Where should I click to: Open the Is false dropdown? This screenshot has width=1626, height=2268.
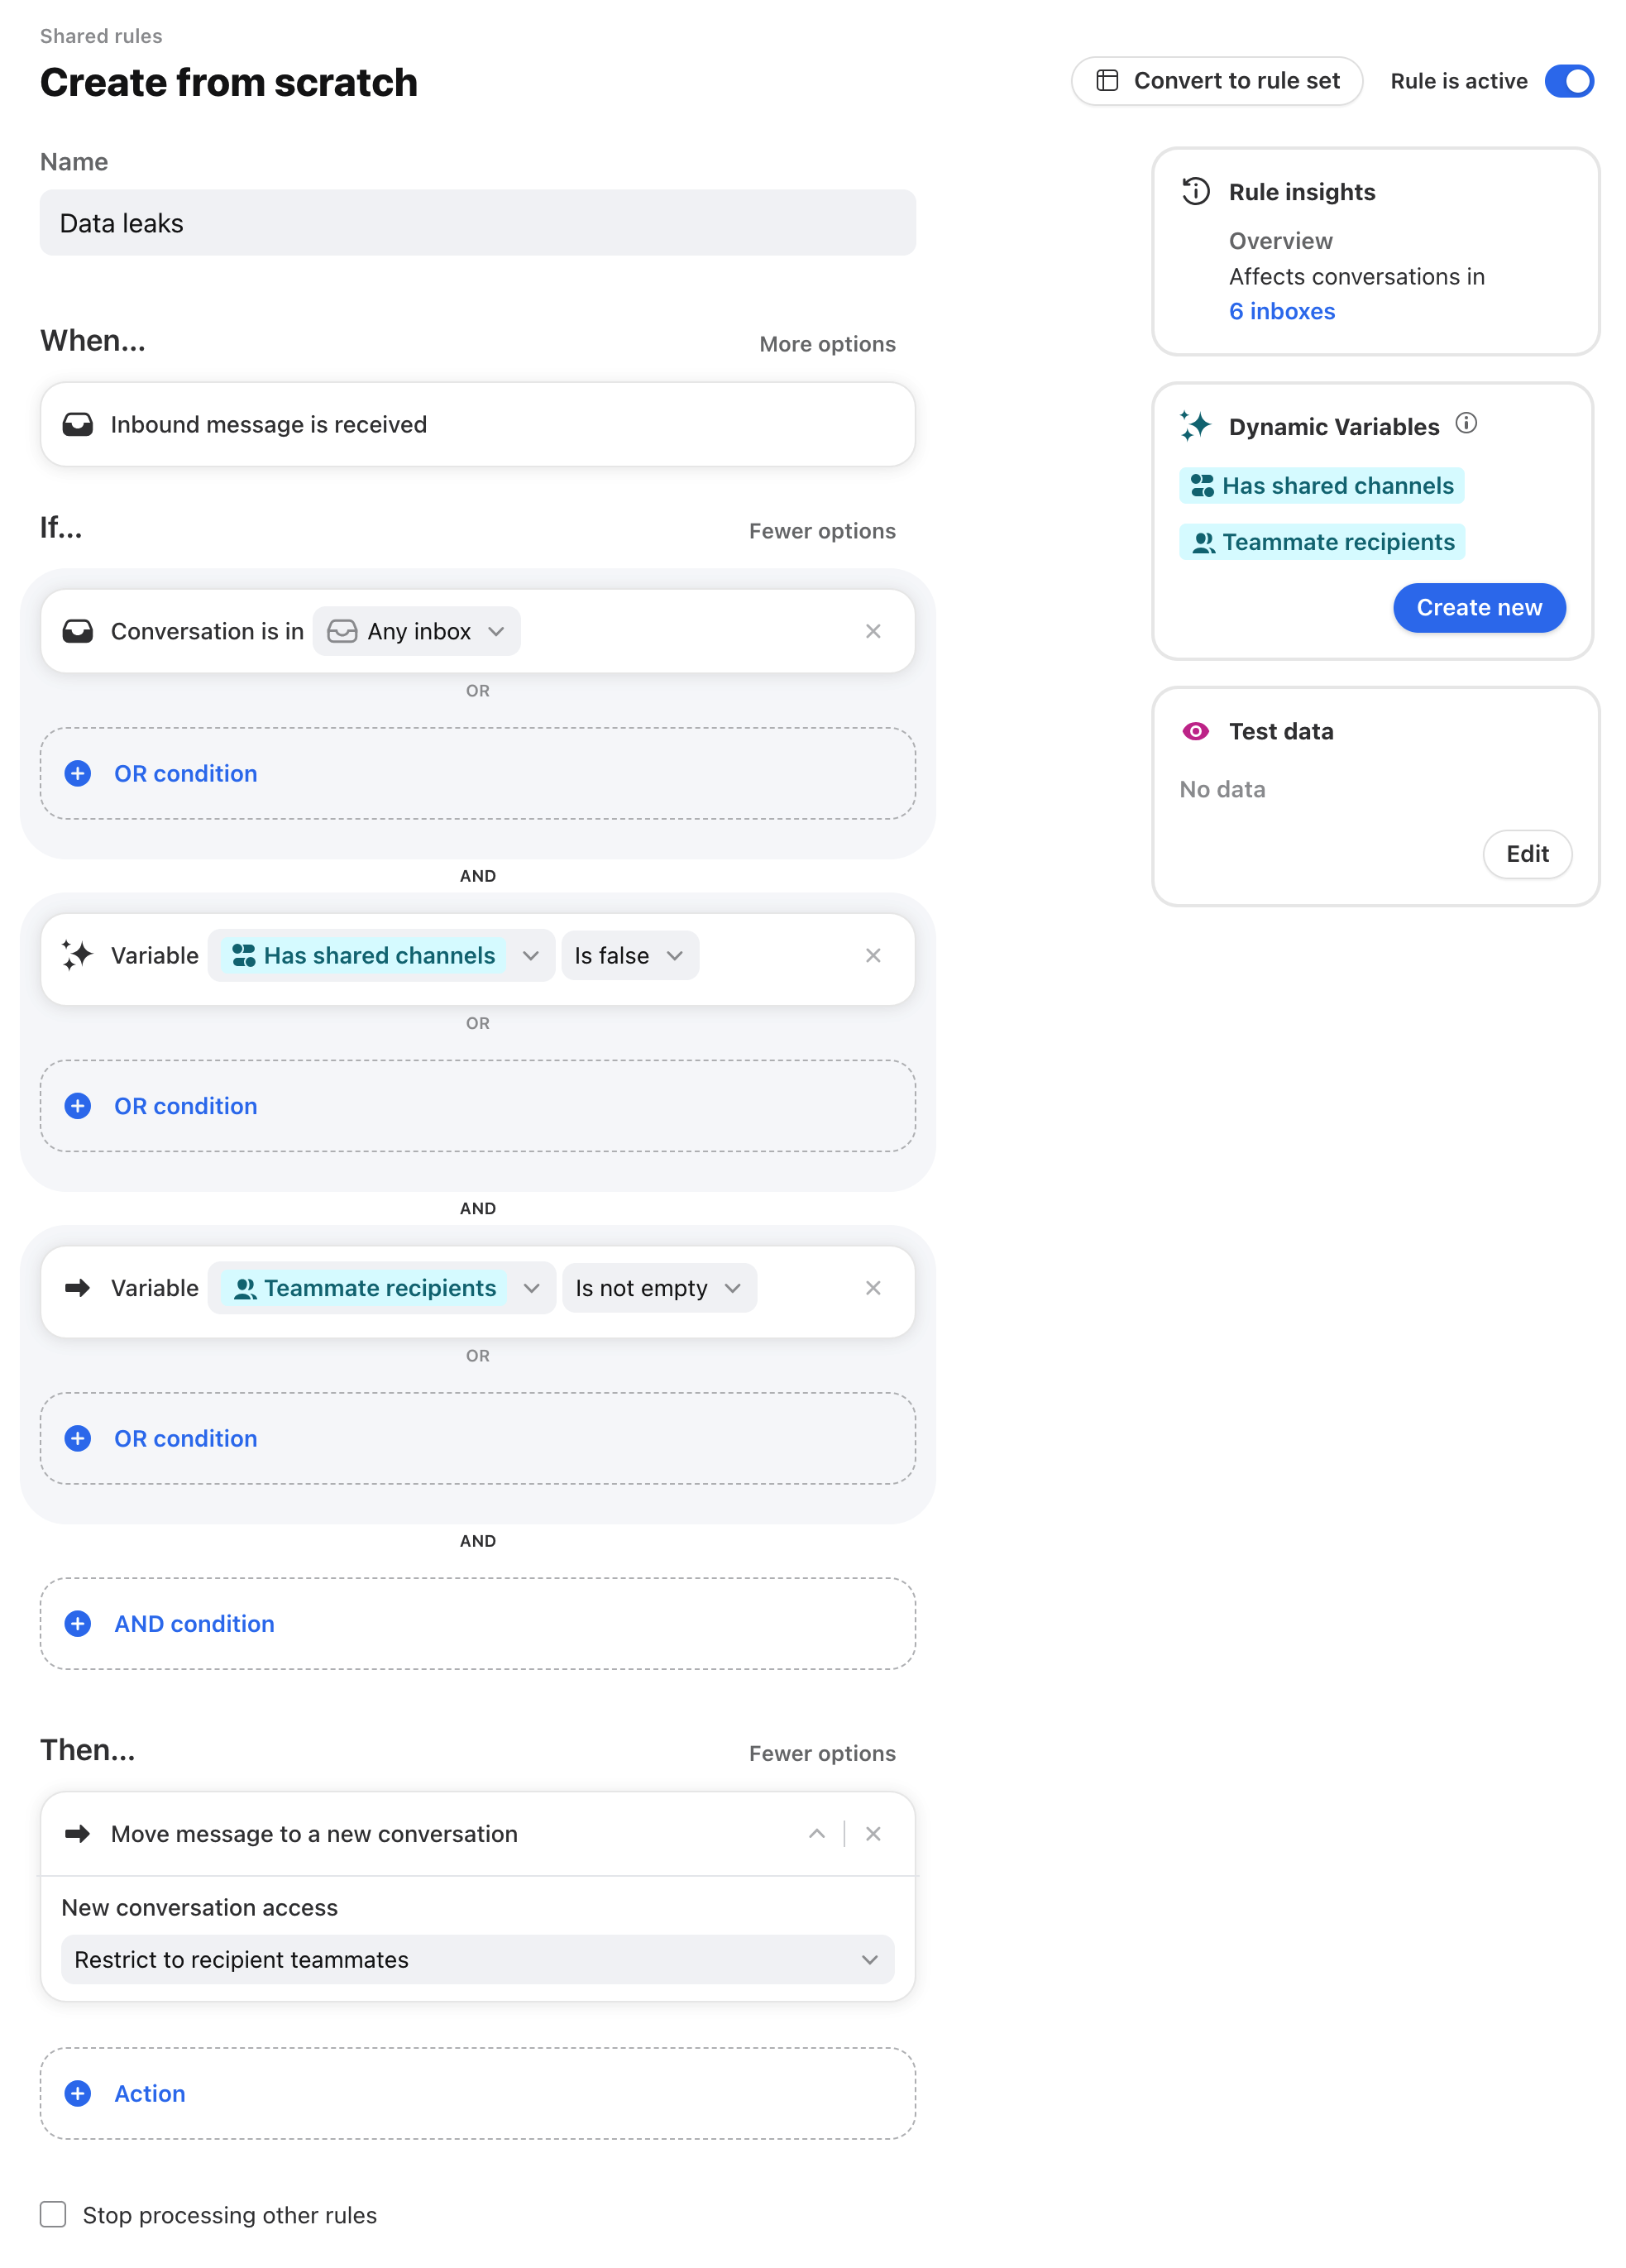click(629, 956)
